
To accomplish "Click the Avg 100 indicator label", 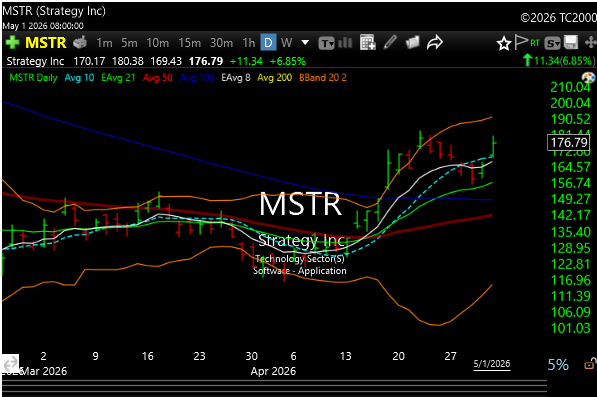I will pyautogui.click(x=197, y=78).
